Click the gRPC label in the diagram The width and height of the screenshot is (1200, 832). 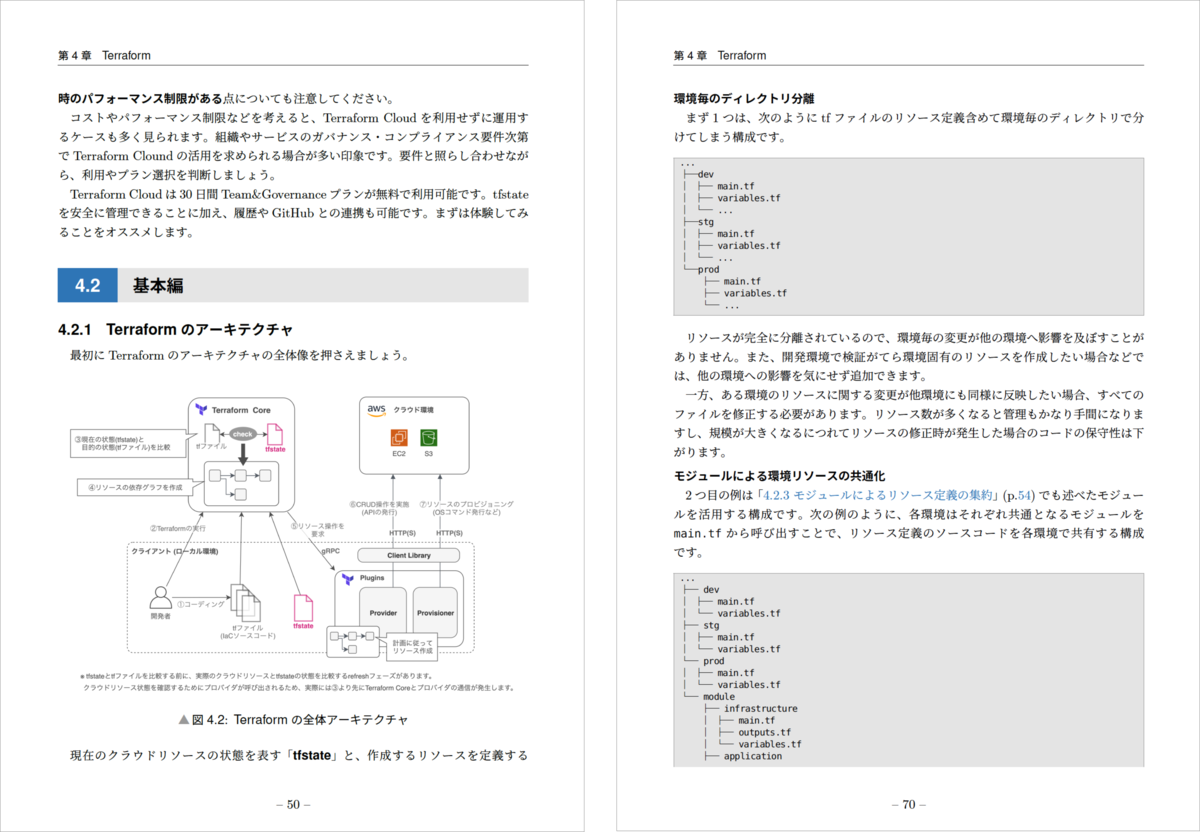[330, 550]
